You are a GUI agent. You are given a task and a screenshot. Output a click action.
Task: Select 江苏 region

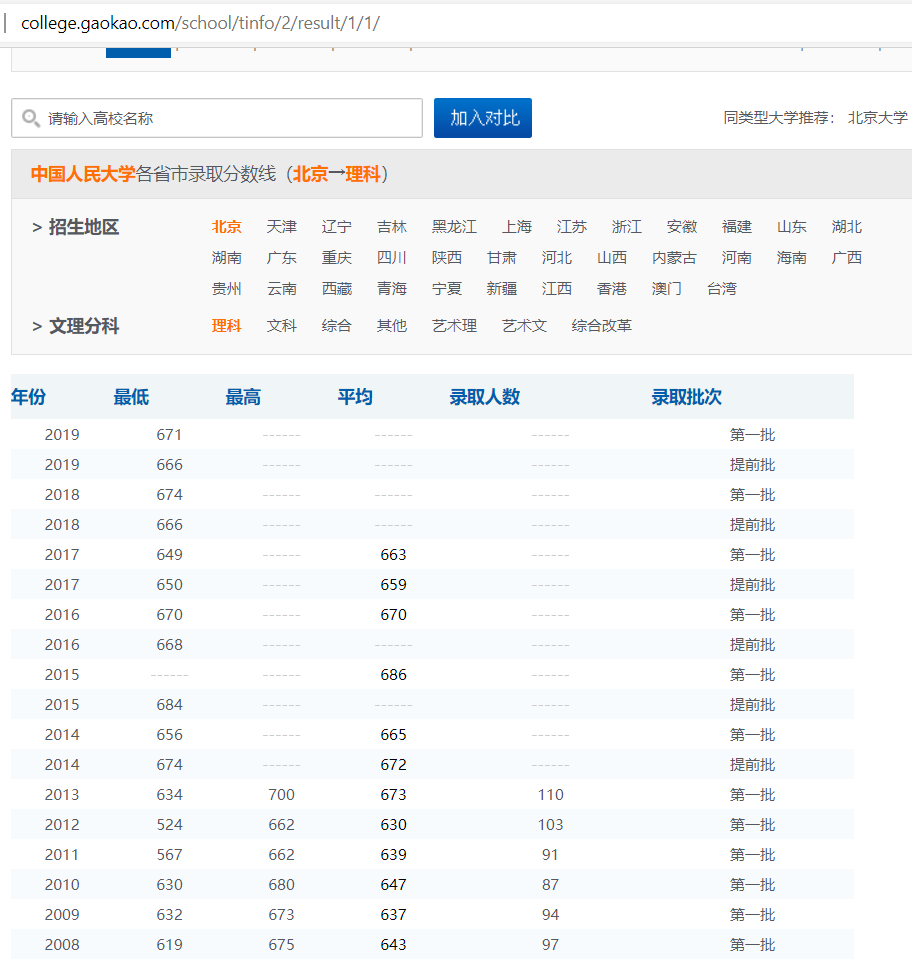pyautogui.click(x=572, y=227)
